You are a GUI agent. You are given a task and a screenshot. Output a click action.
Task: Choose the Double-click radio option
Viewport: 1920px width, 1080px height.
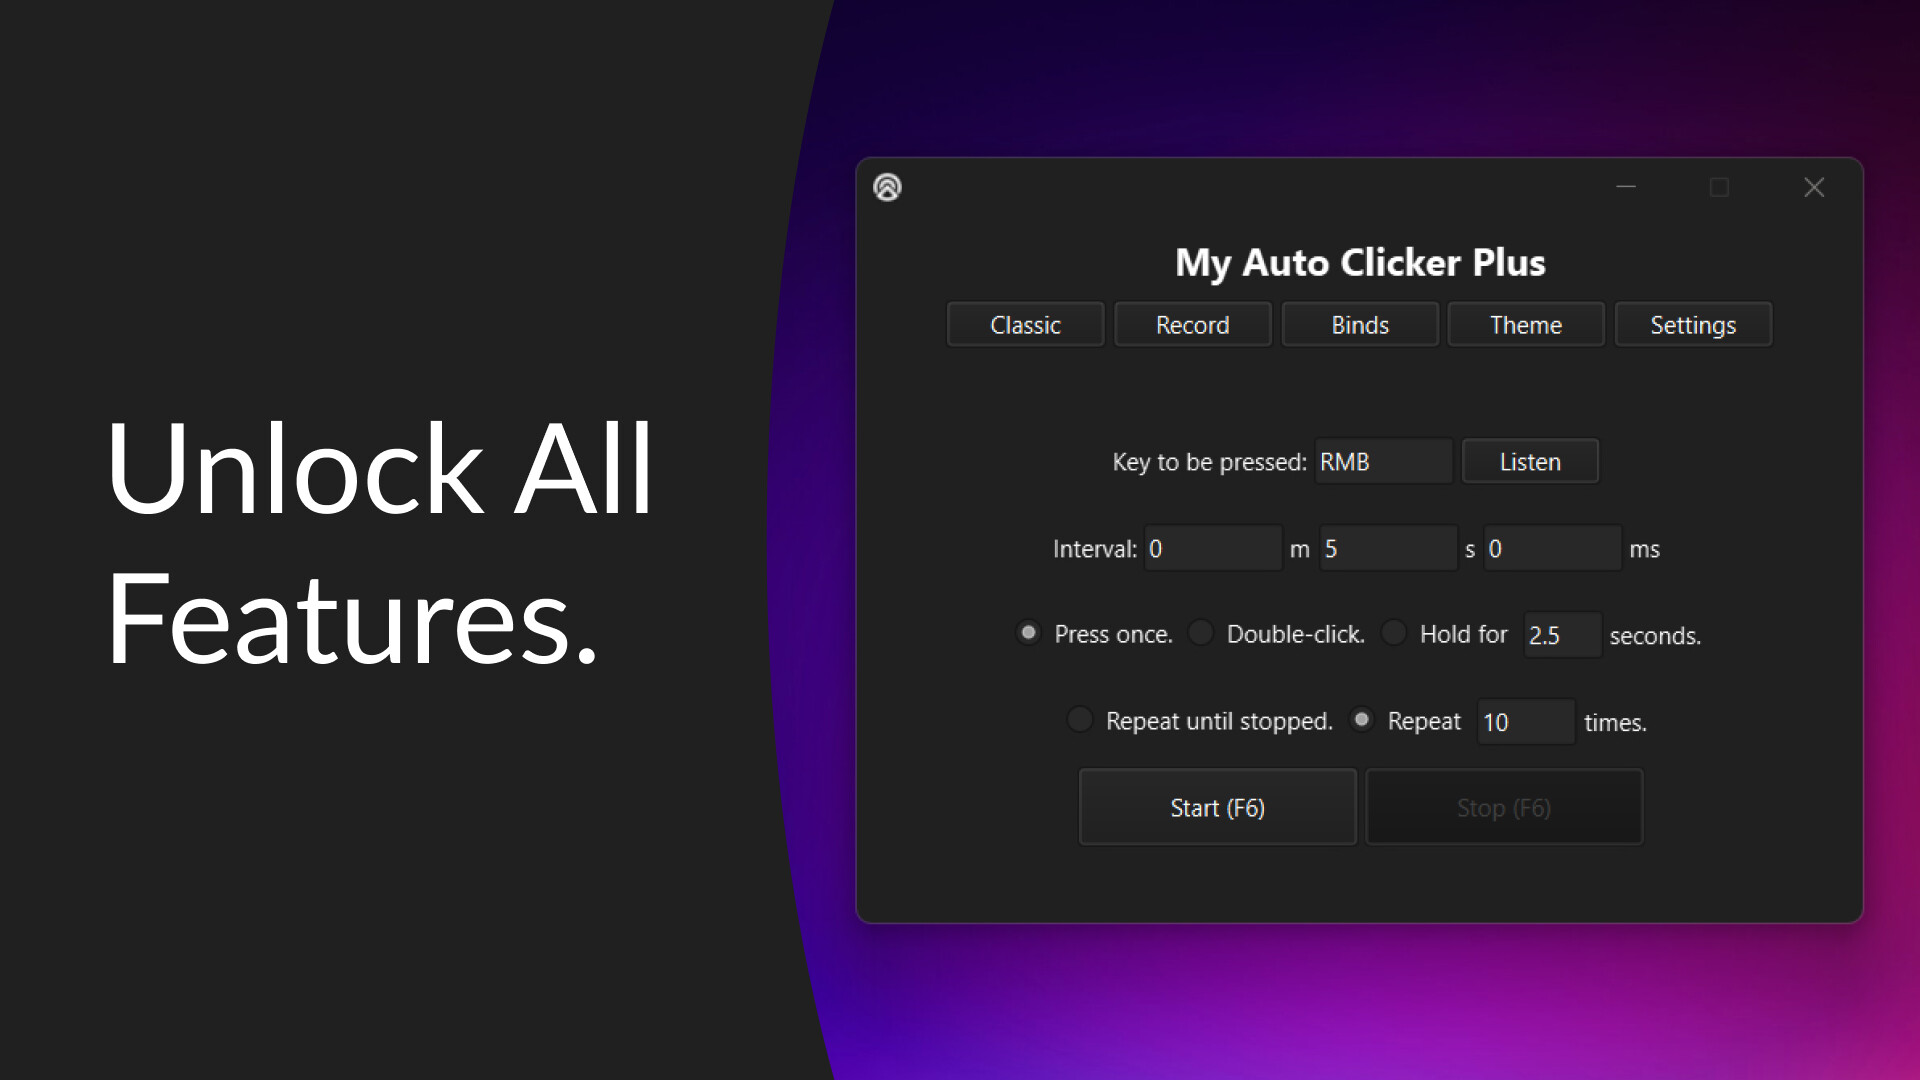coord(1201,633)
